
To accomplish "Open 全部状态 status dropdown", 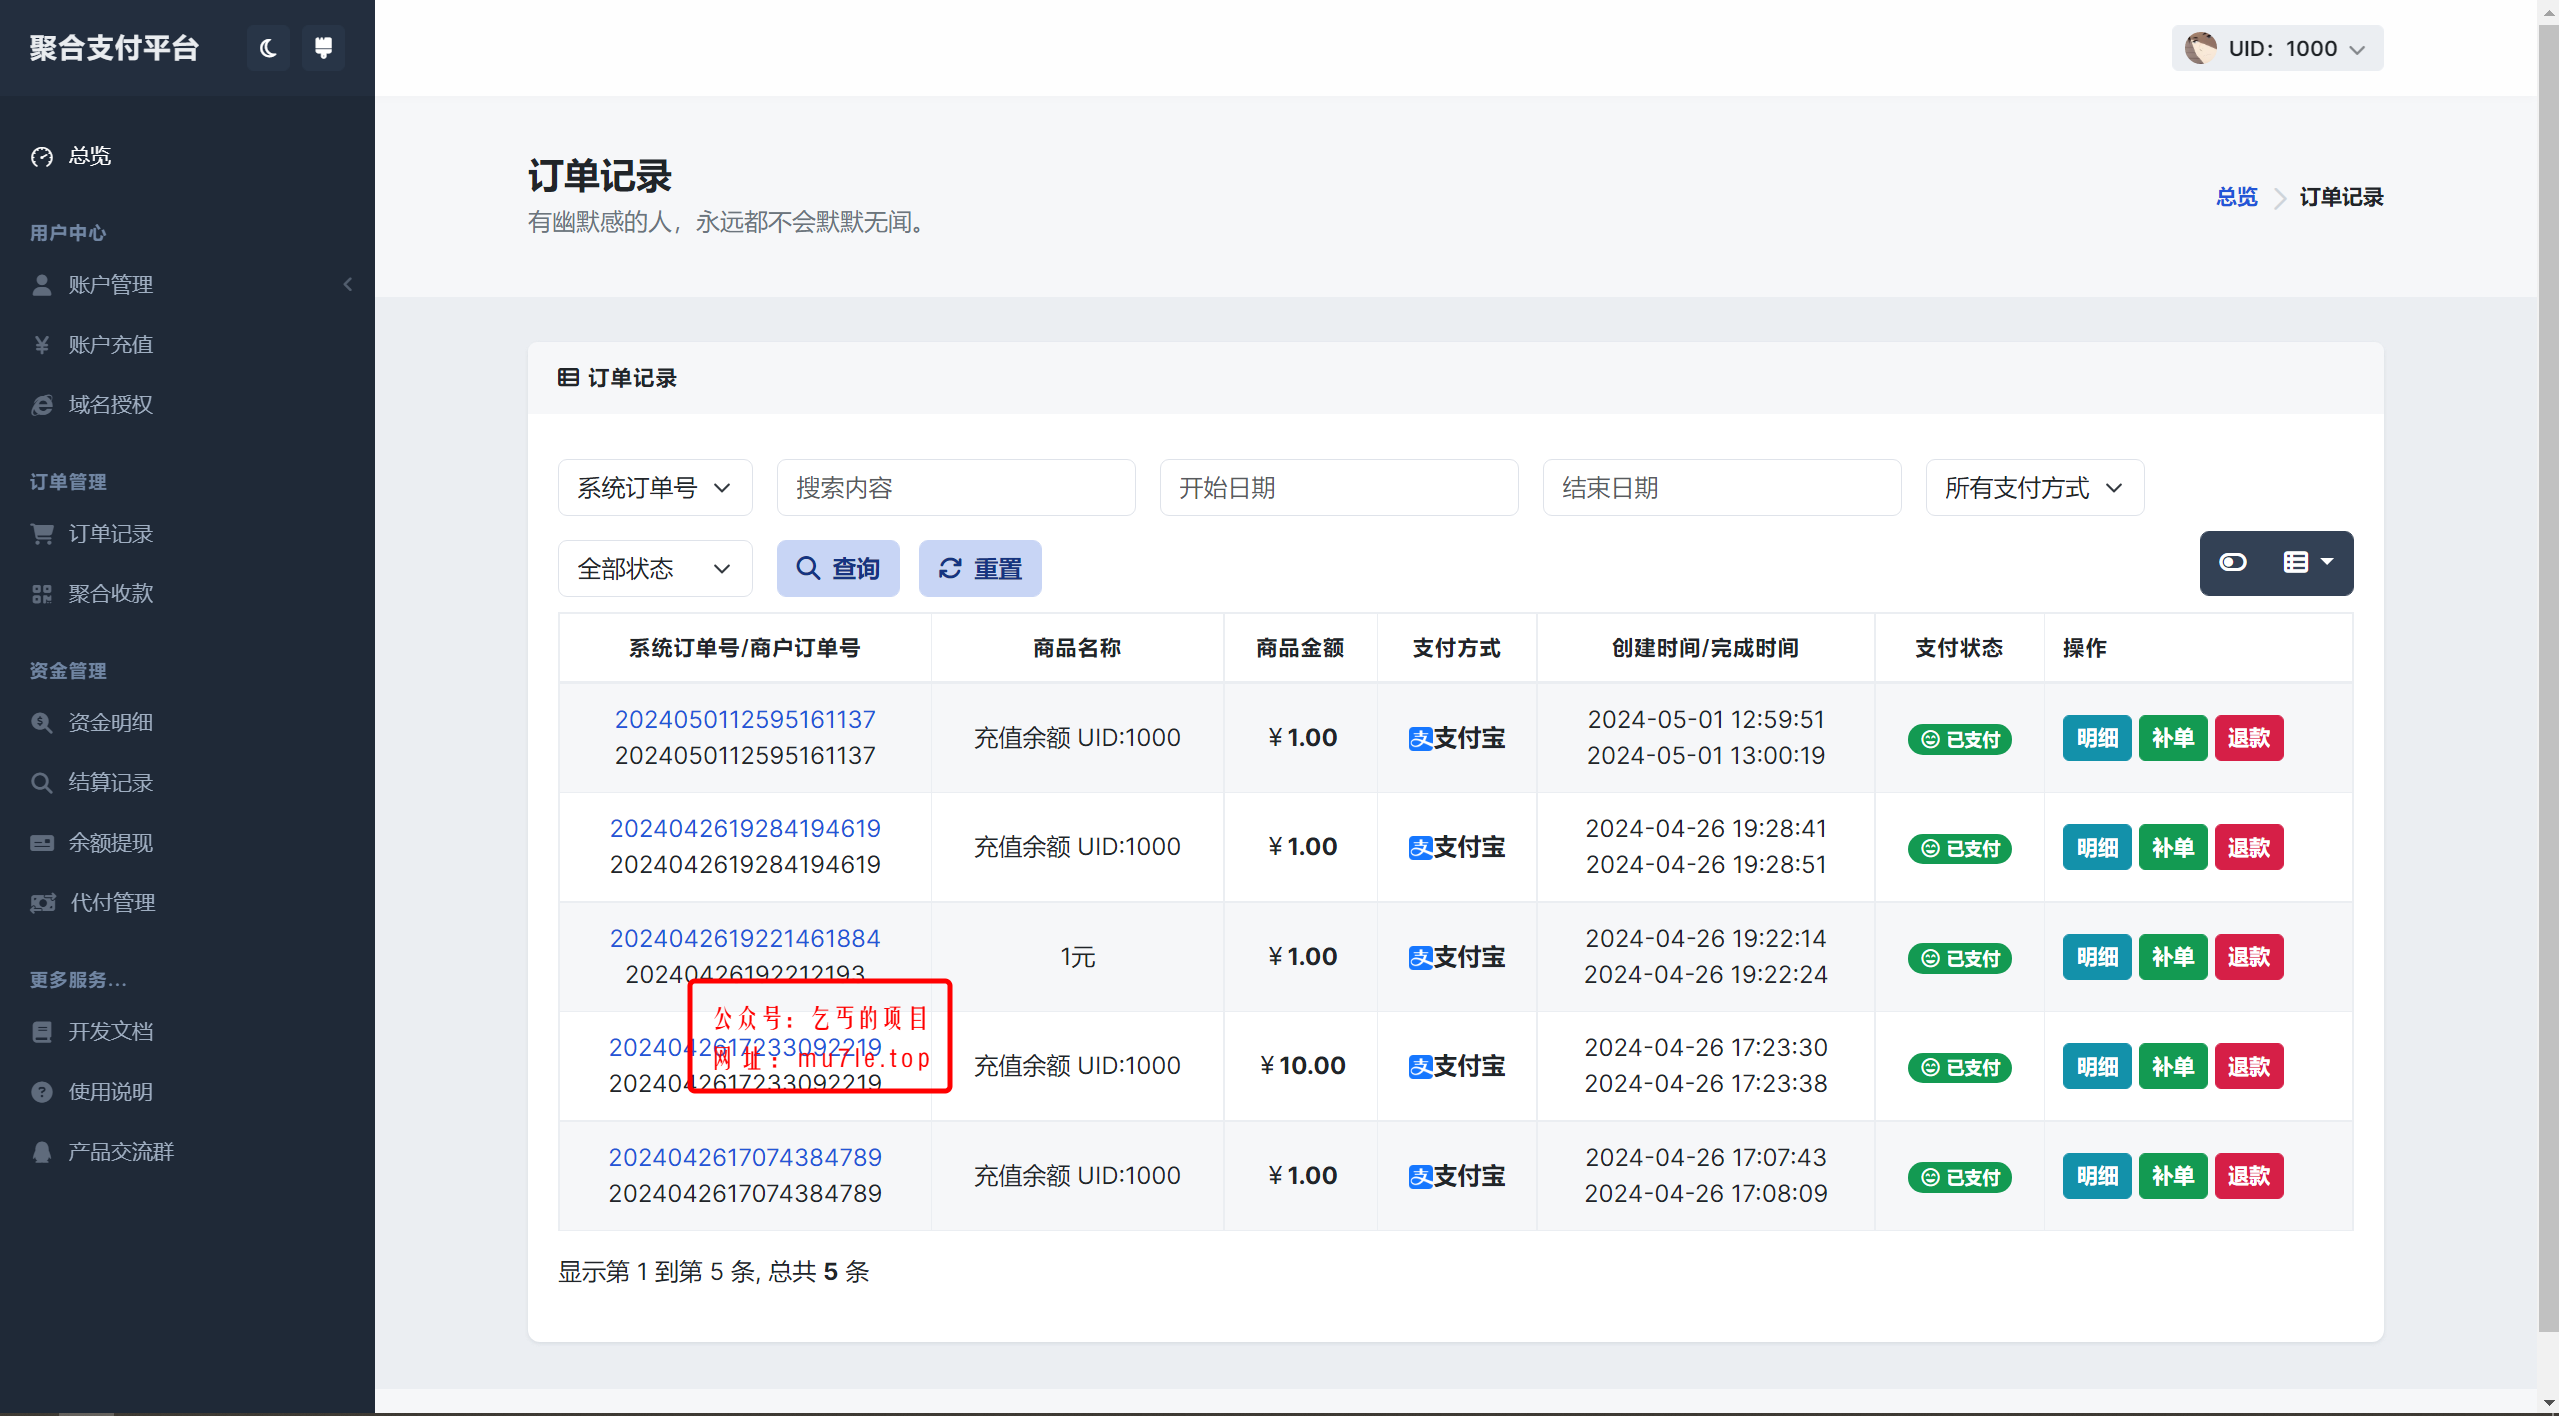I will (x=655, y=569).
